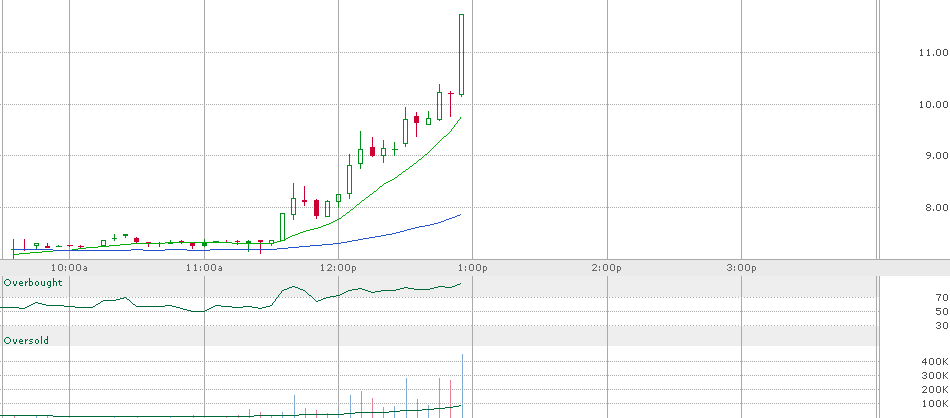The image size is (950, 418).
Task: Click the RSI 30 level label
Action: 942,326
